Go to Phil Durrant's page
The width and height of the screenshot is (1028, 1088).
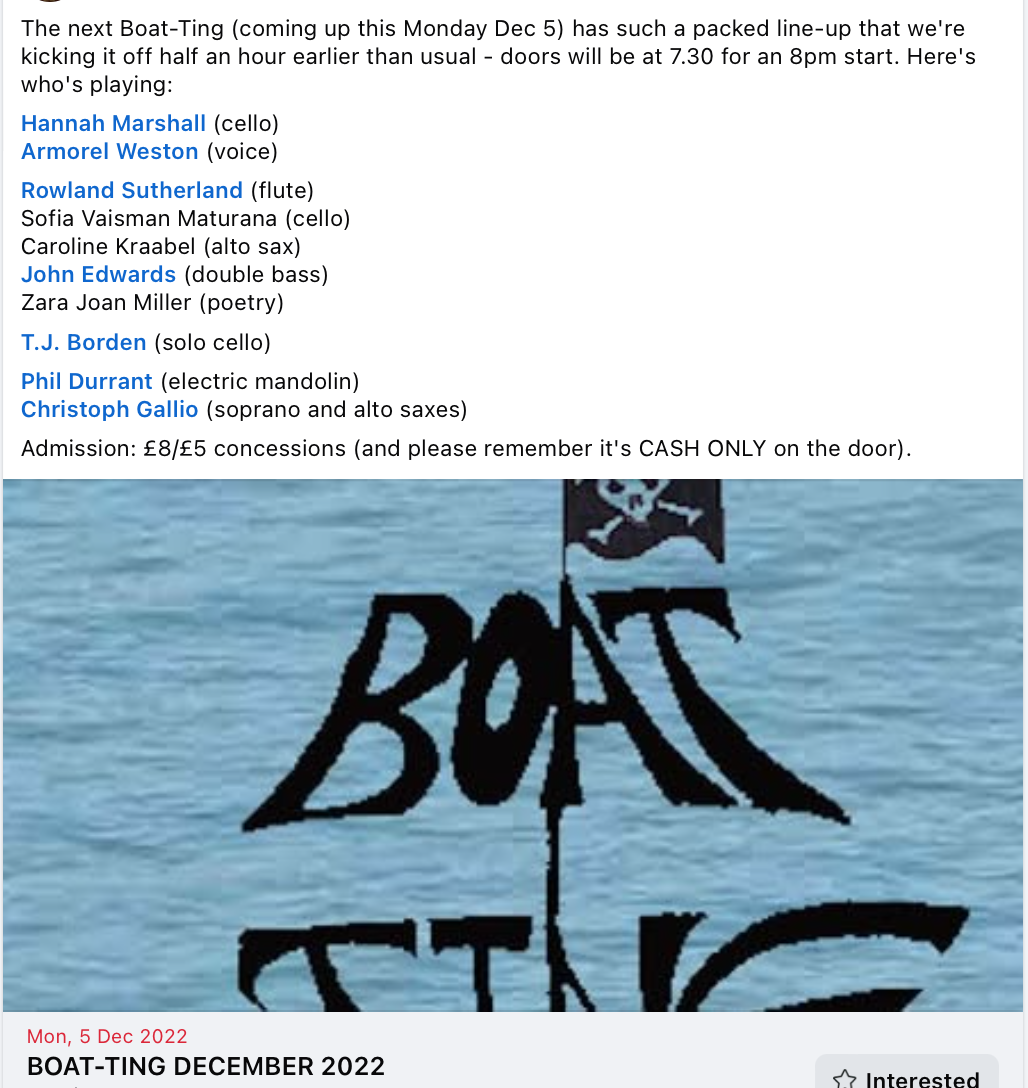[86, 381]
